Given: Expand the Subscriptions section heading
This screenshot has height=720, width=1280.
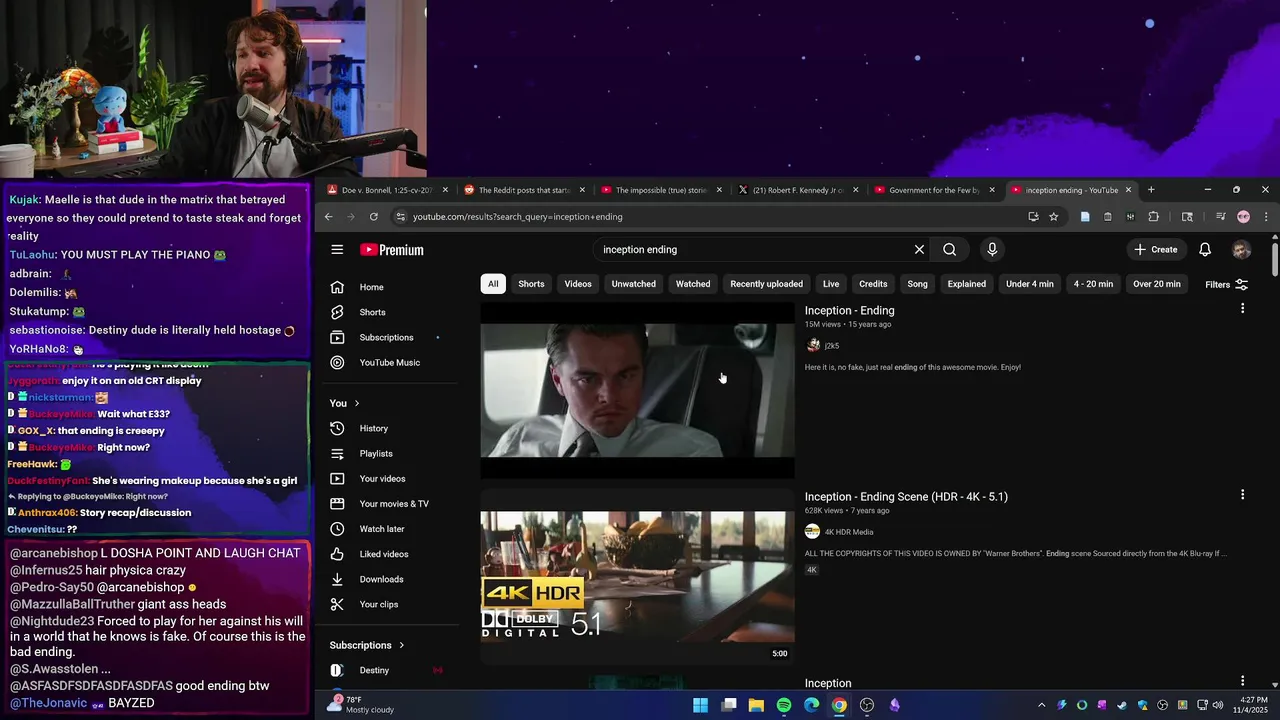Looking at the screenshot, I should 367,645.
